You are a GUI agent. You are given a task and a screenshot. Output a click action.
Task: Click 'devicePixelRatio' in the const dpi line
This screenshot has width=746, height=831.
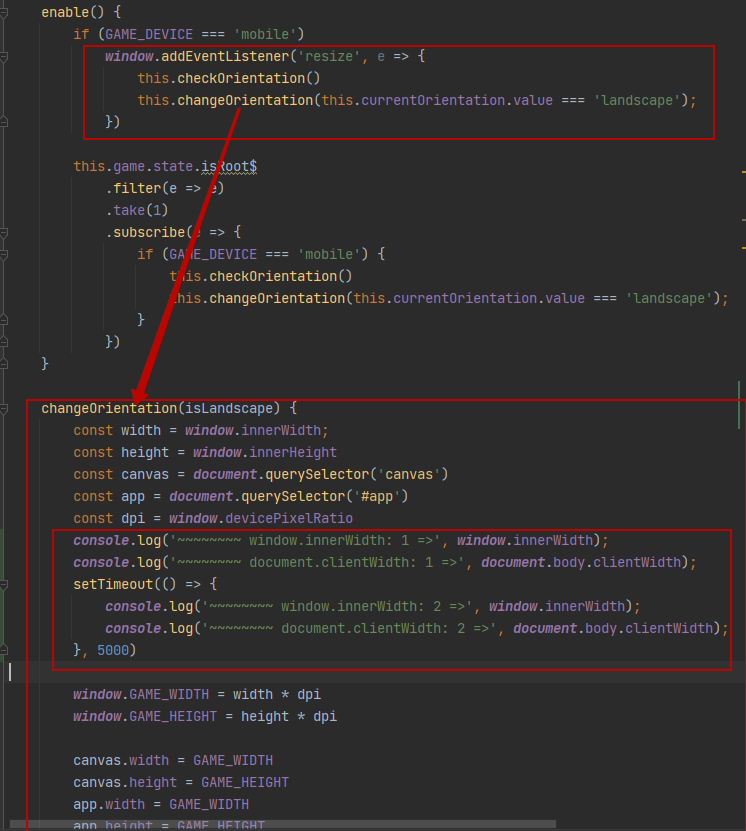pos(289,518)
